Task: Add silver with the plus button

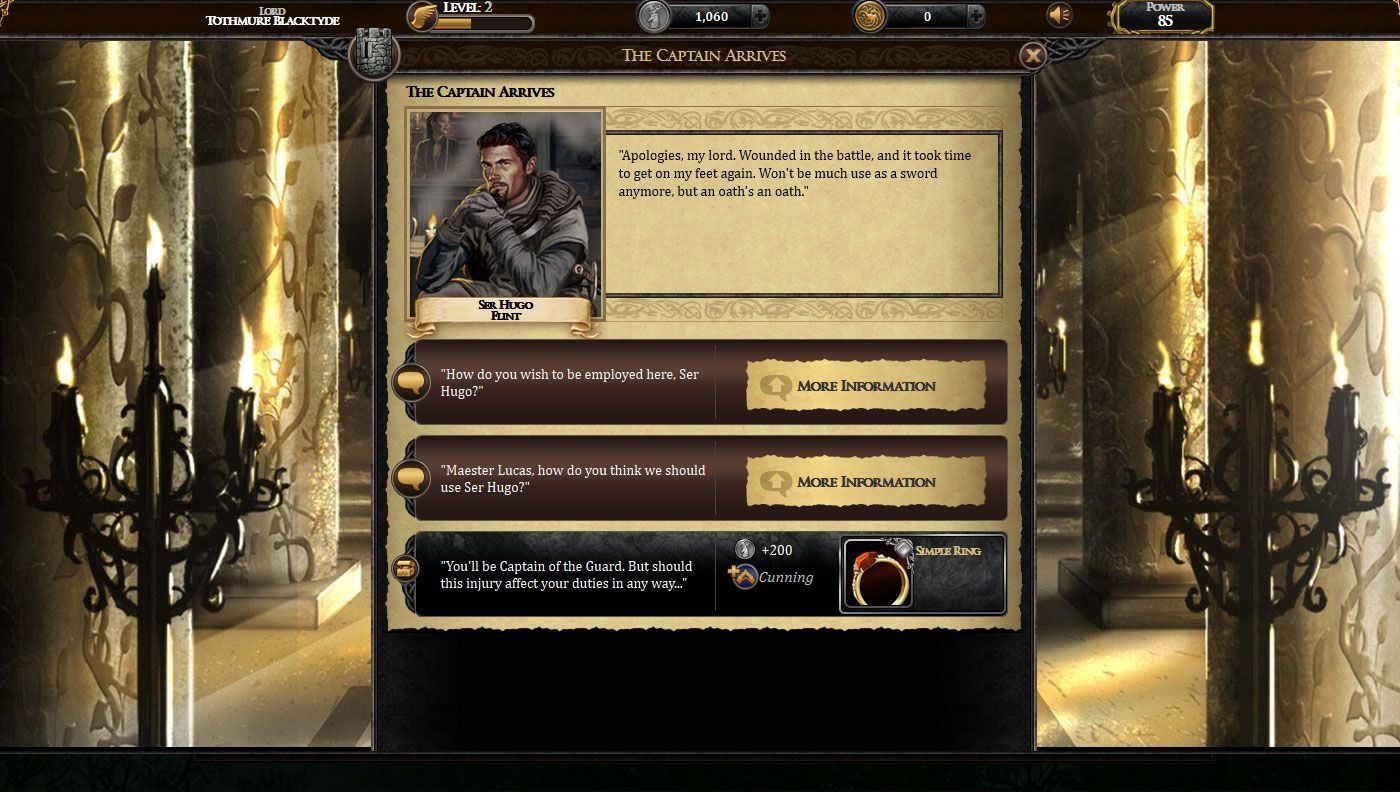Action: pyautogui.click(x=760, y=16)
